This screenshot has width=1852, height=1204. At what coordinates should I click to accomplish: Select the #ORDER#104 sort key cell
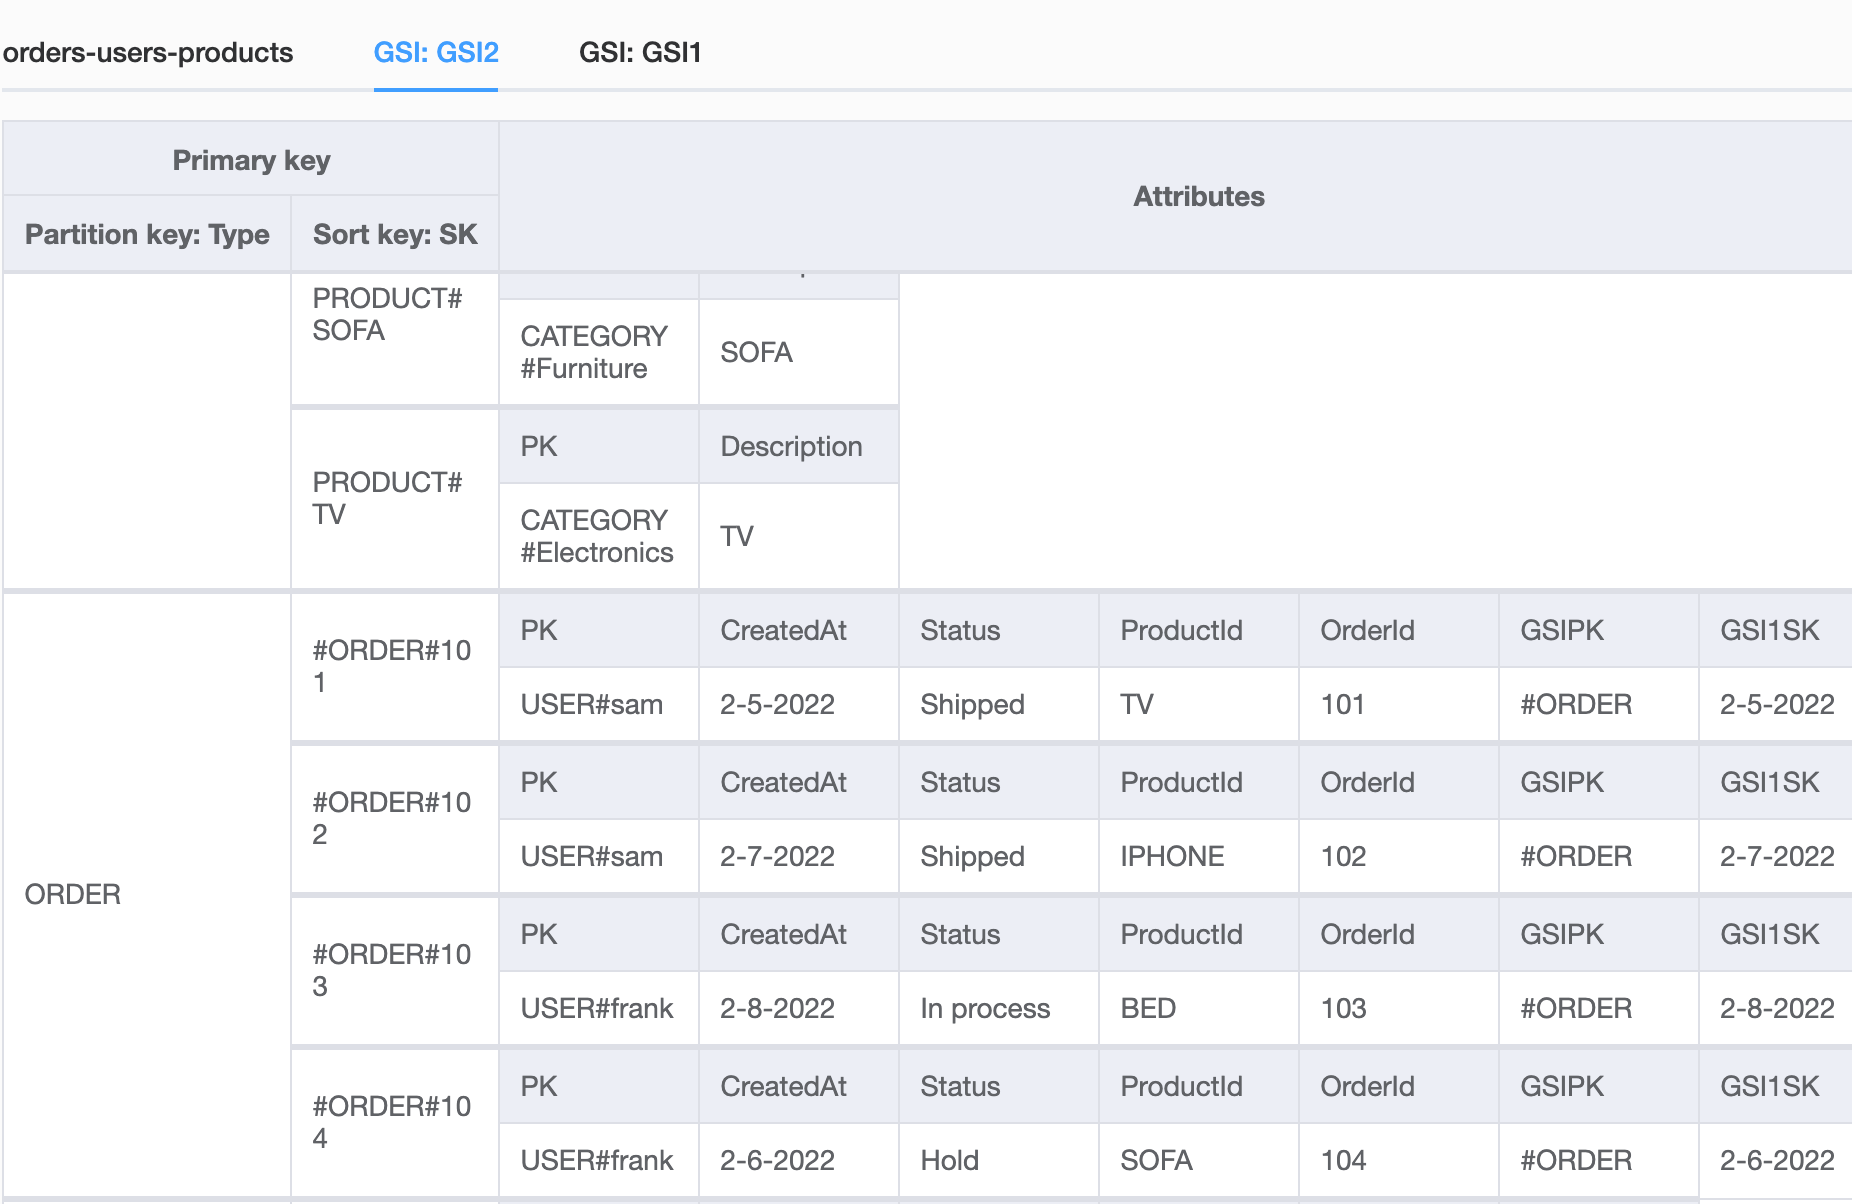pos(391,1122)
